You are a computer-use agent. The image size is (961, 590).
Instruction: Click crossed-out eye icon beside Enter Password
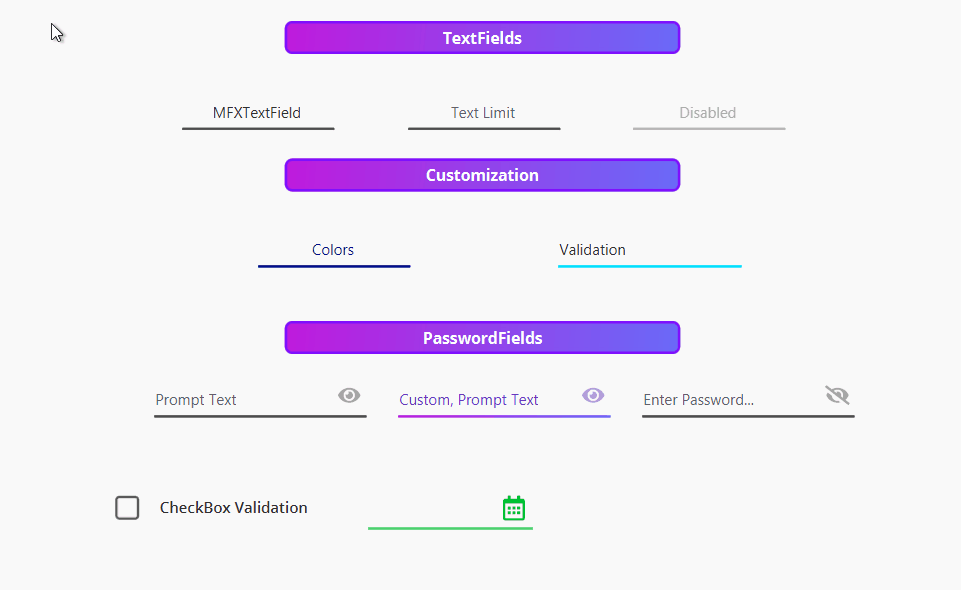[837, 395]
